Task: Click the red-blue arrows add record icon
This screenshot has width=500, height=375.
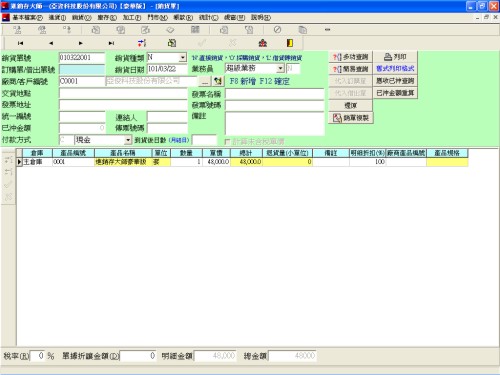Action: [142, 43]
